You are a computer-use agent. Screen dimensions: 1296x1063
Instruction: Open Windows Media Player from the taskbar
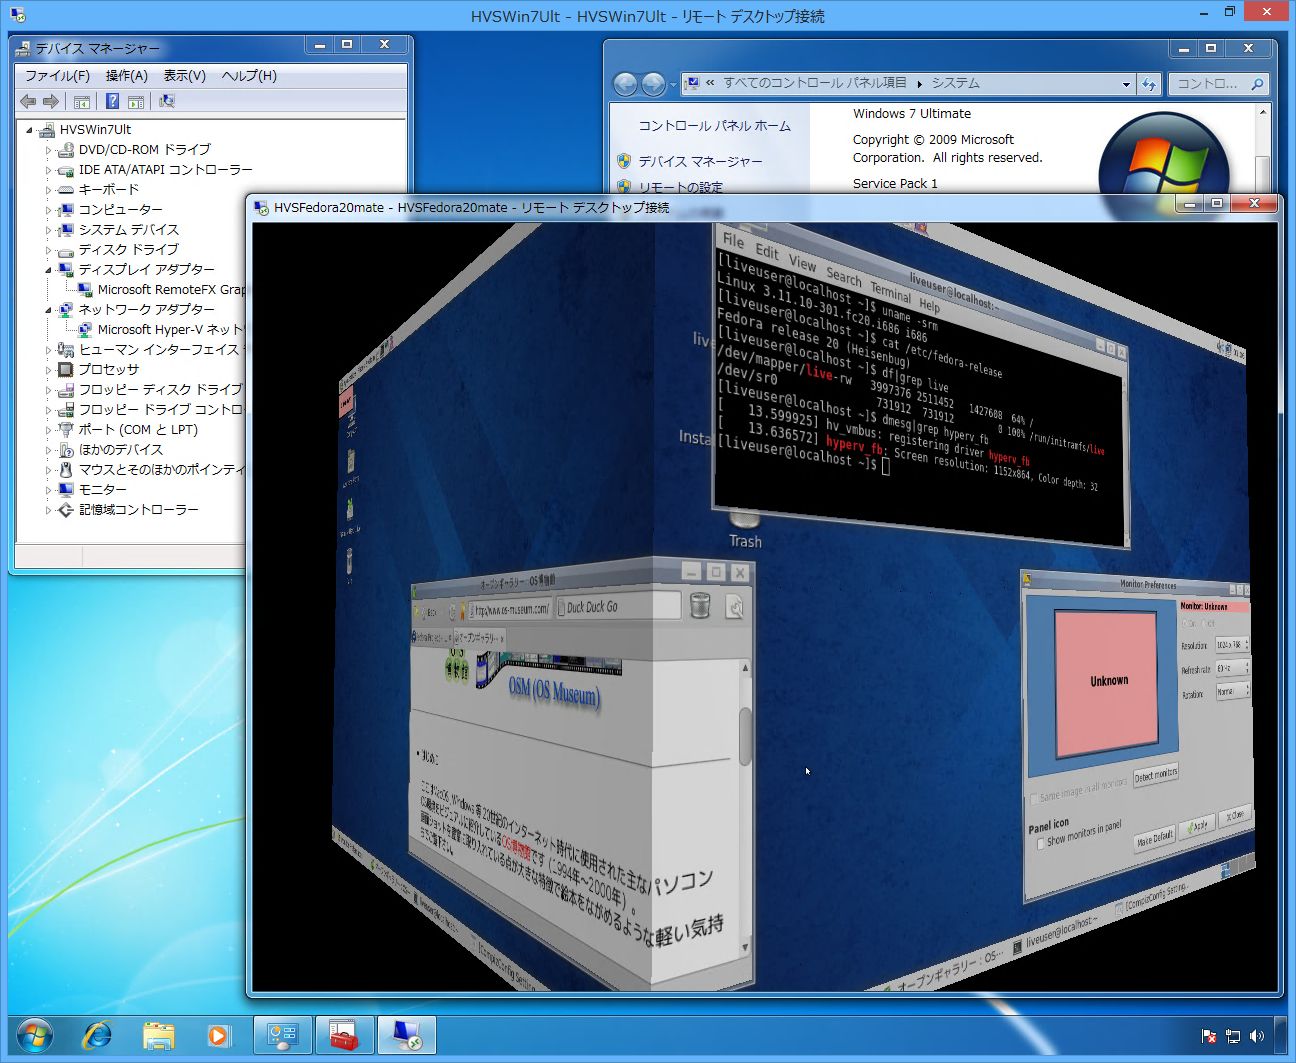coord(219,1035)
